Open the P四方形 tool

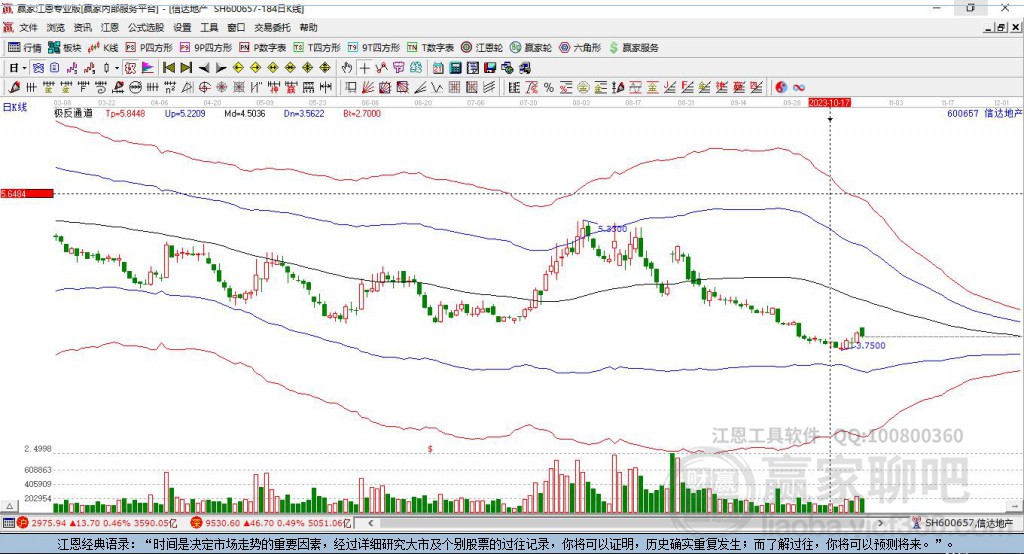click(x=149, y=48)
